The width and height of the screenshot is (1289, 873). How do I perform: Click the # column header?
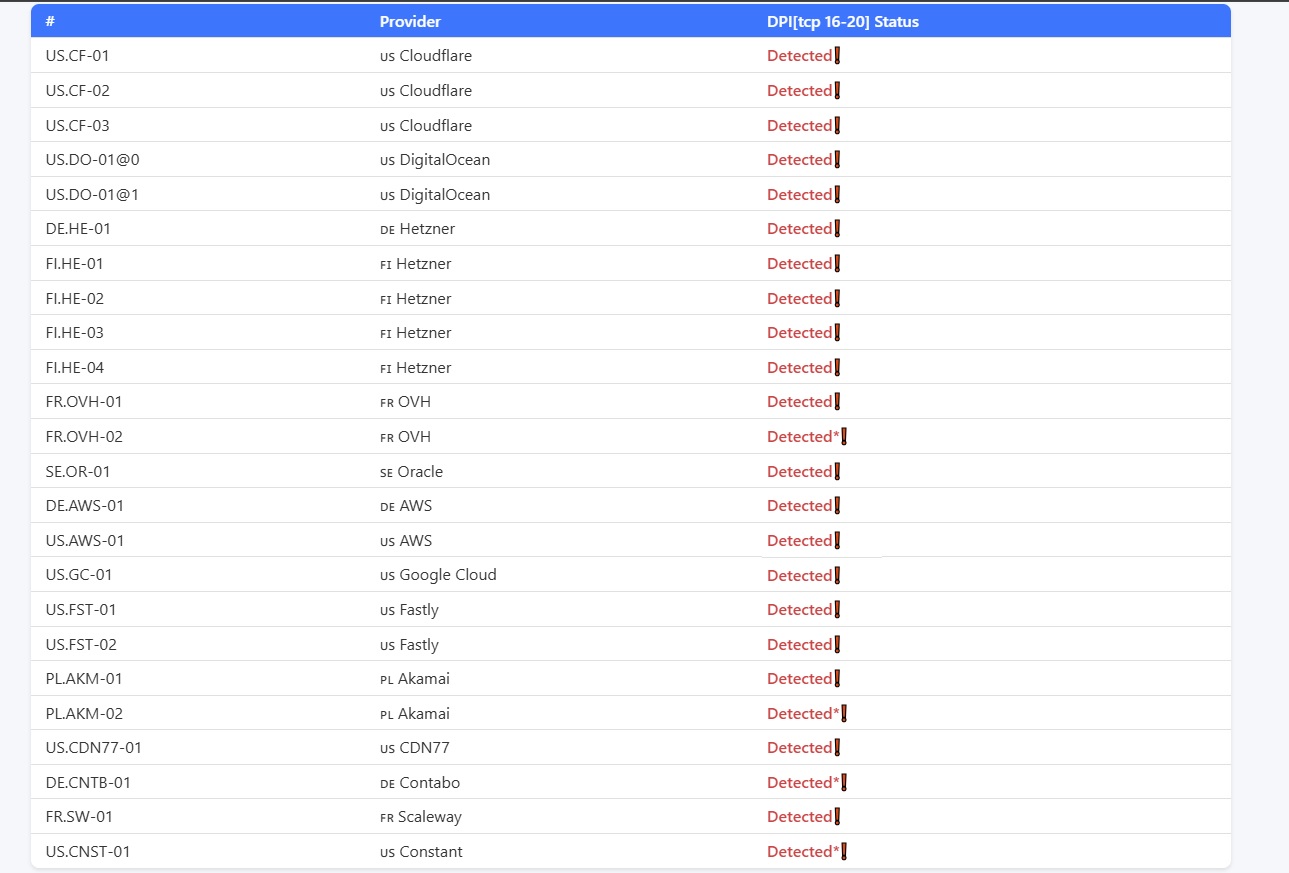coord(50,21)
